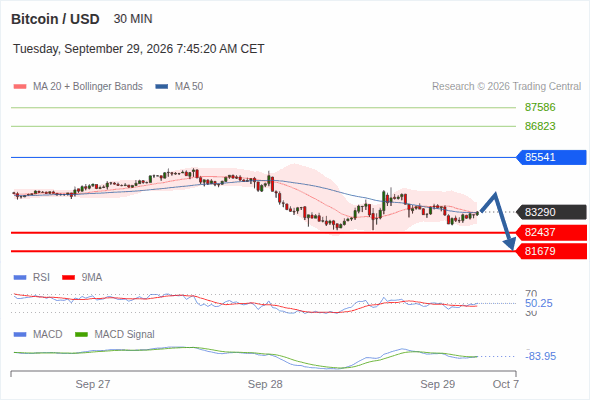Click the RSI legend label

[x=41, y=277]
